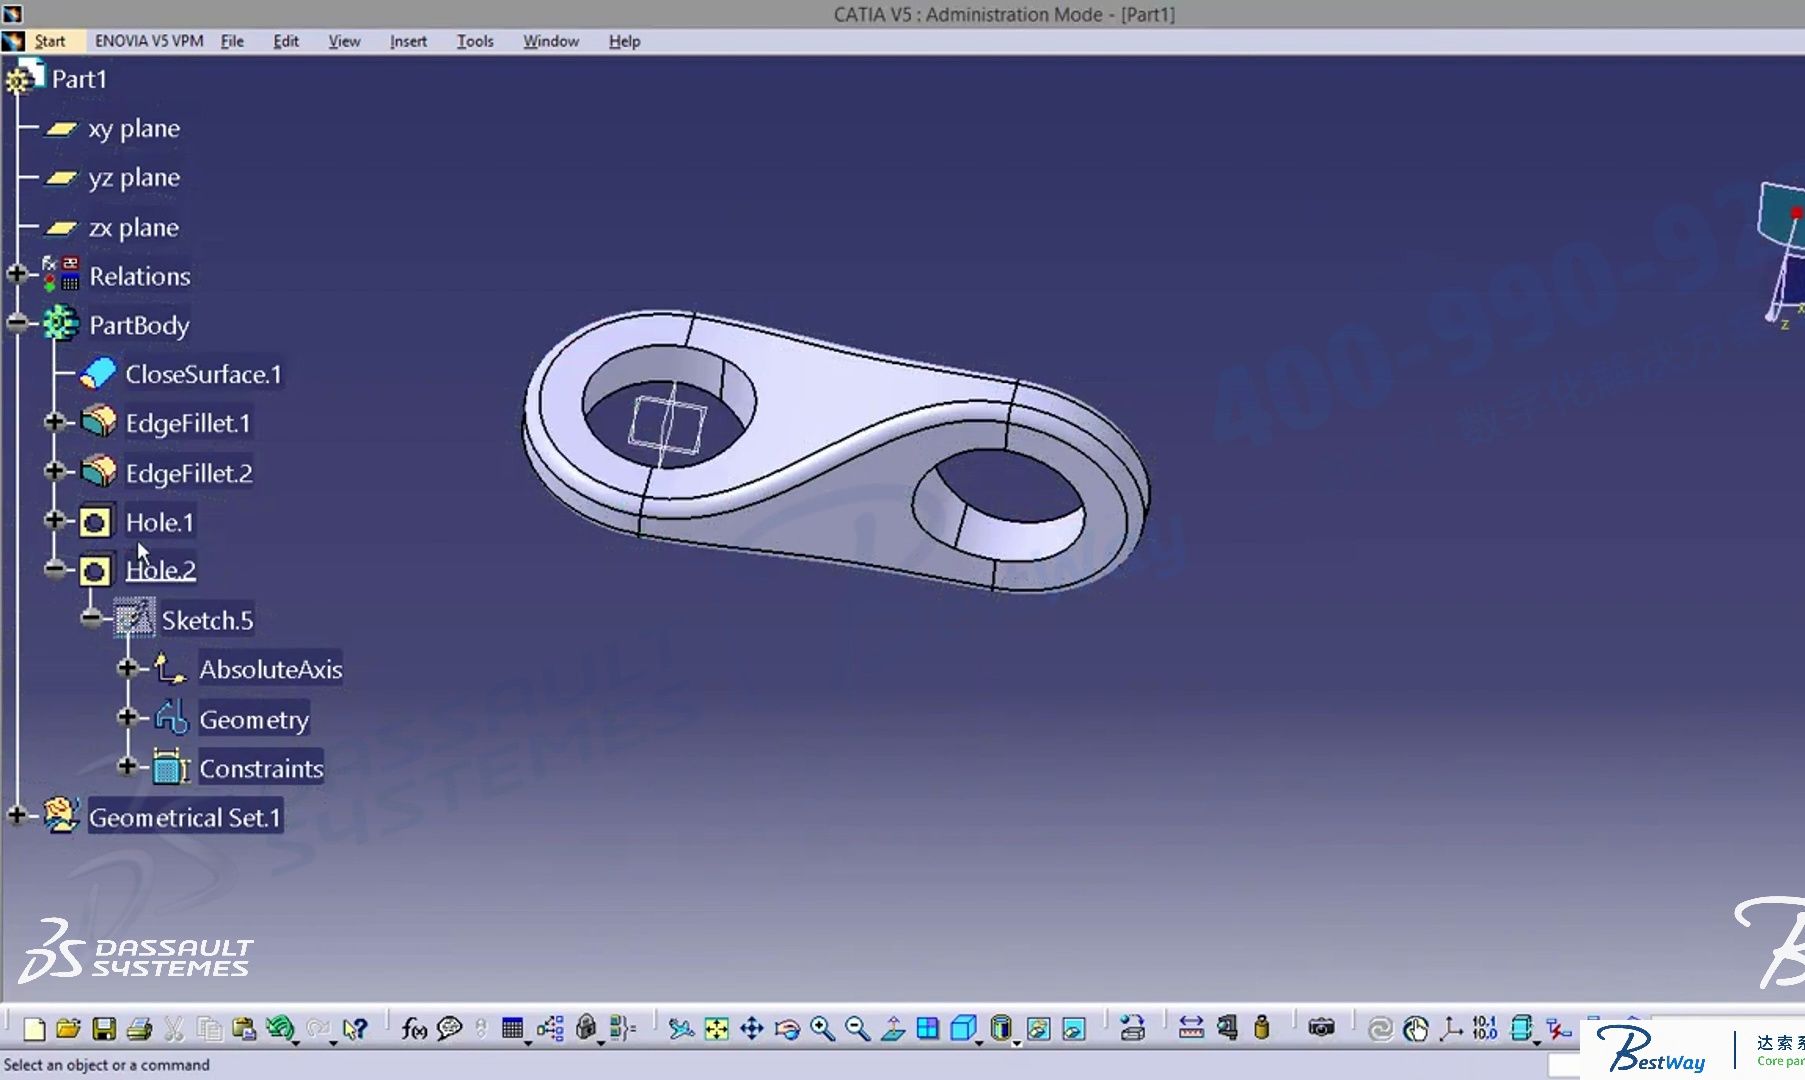Select the Part1 root node

[79, 79]
